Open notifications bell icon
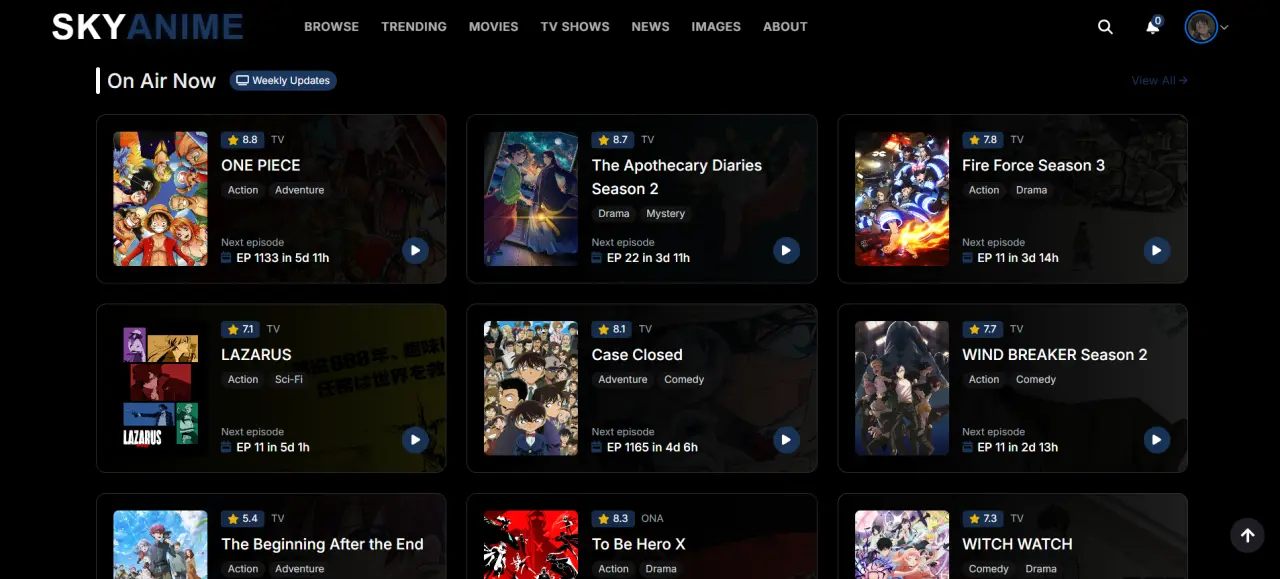This screenshot has width=1280, height=579. [x=1153, y=27]
